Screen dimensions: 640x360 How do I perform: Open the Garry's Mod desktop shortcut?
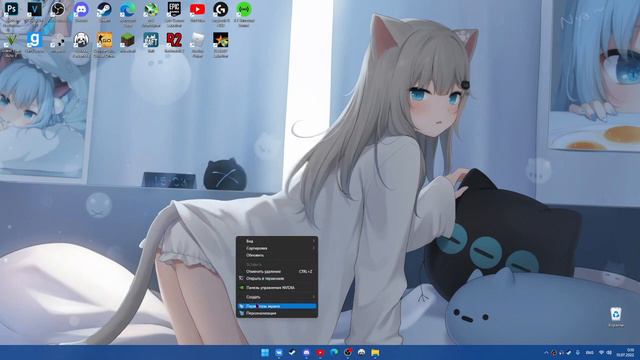pos(35,42)
